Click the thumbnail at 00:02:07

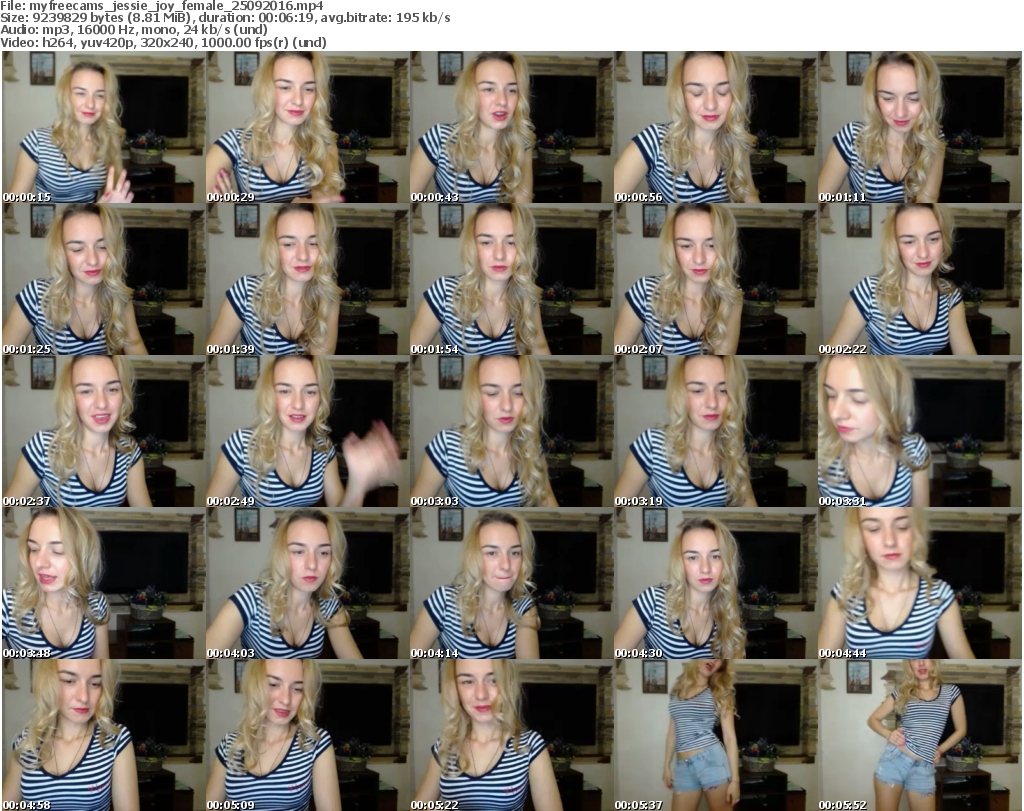click(715, 279)
